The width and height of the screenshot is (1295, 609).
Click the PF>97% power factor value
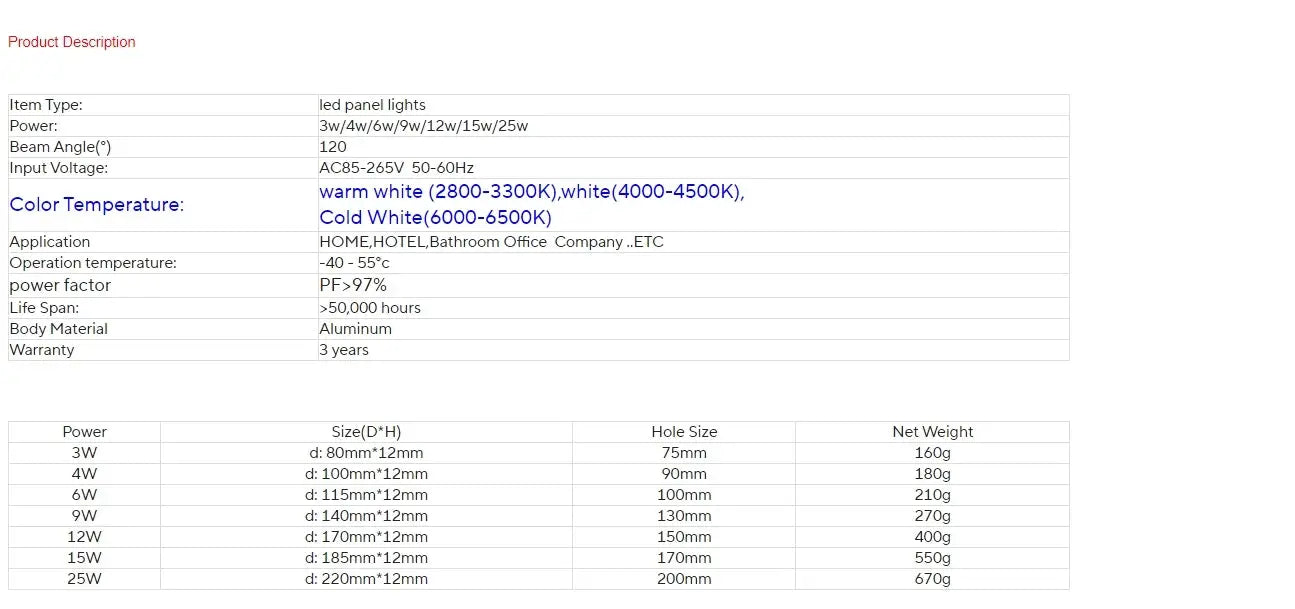[x=353, y=286]
